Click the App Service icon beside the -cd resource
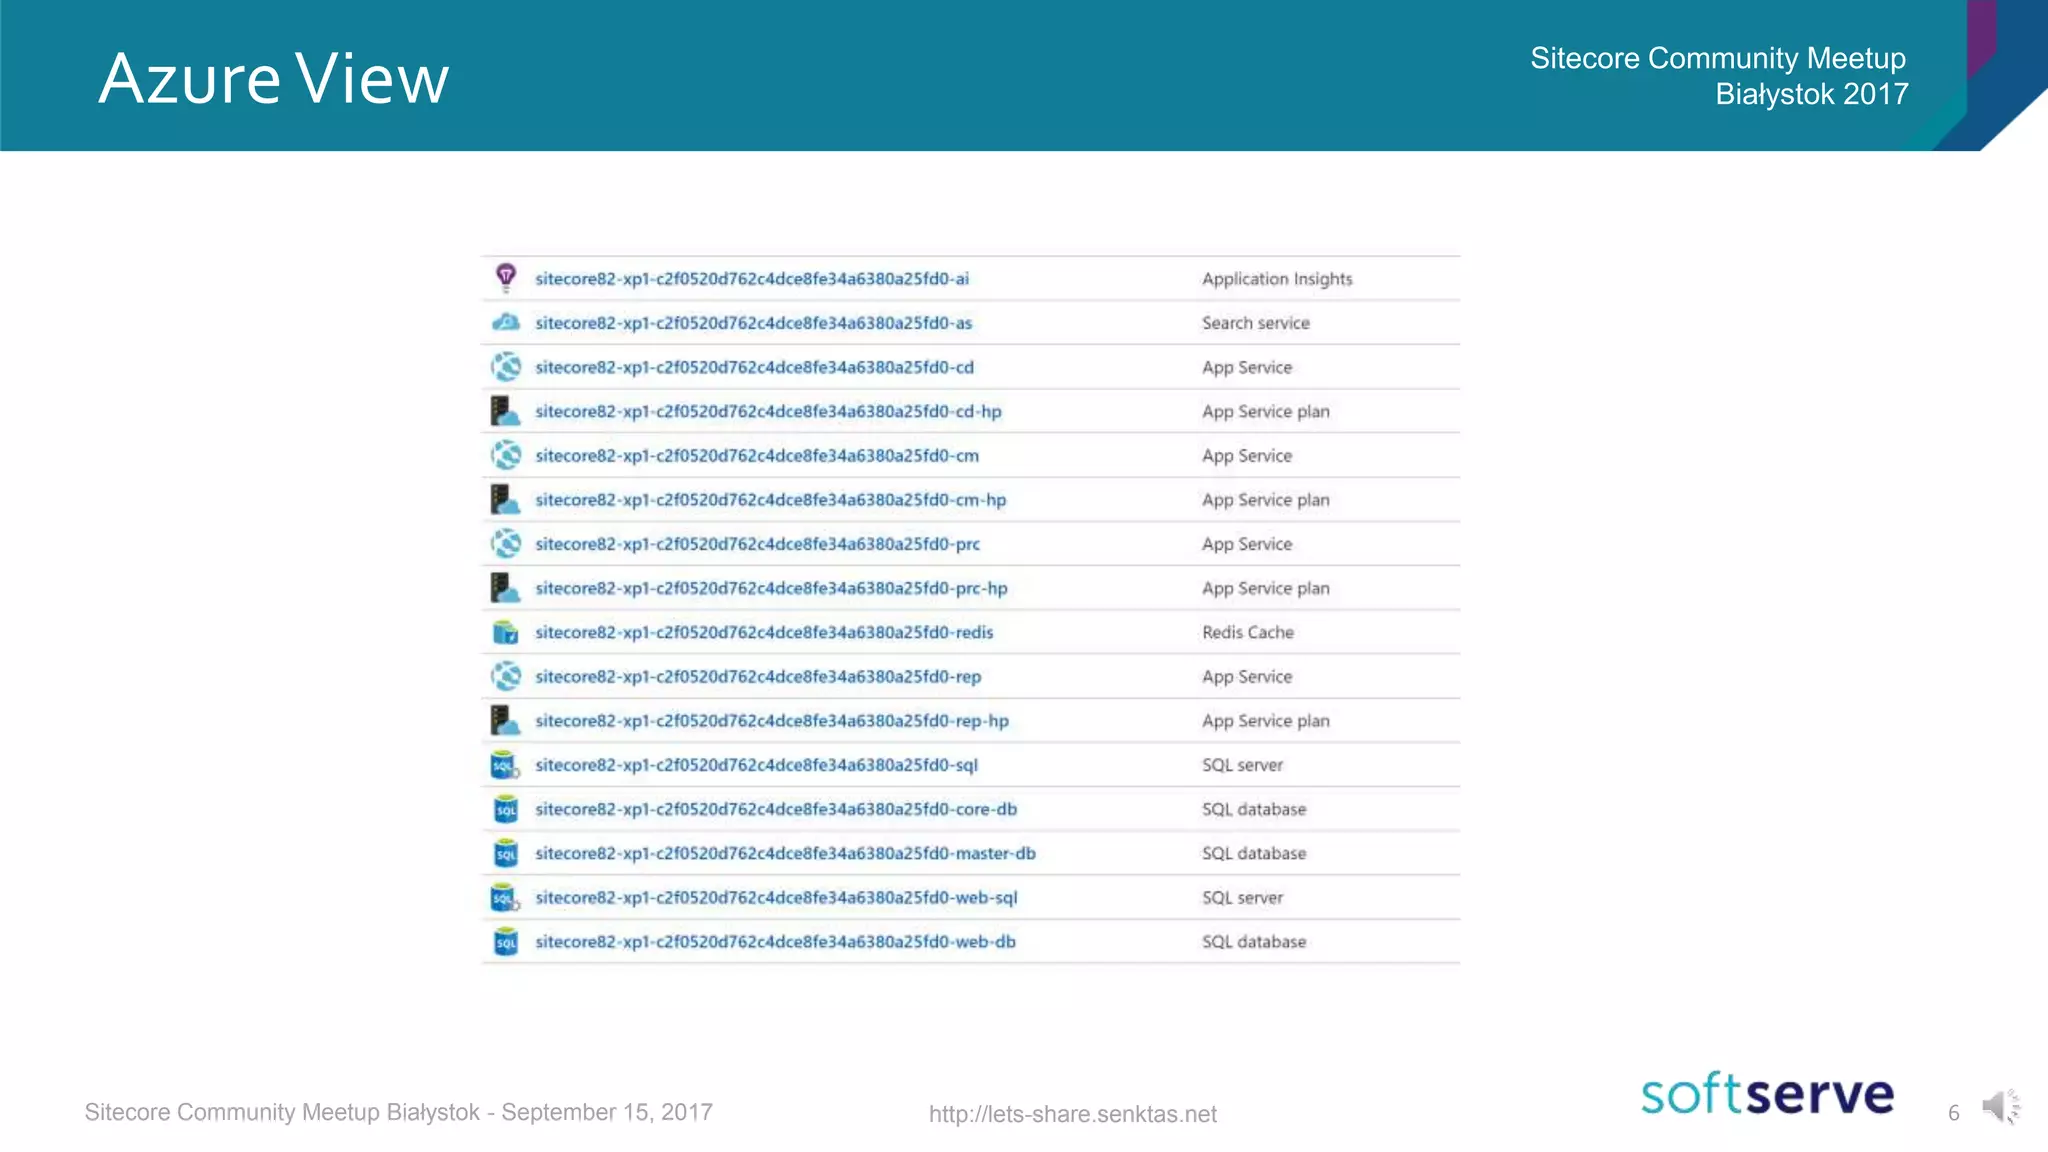This screenshot has height=1152, width=2048. (506, 367)
